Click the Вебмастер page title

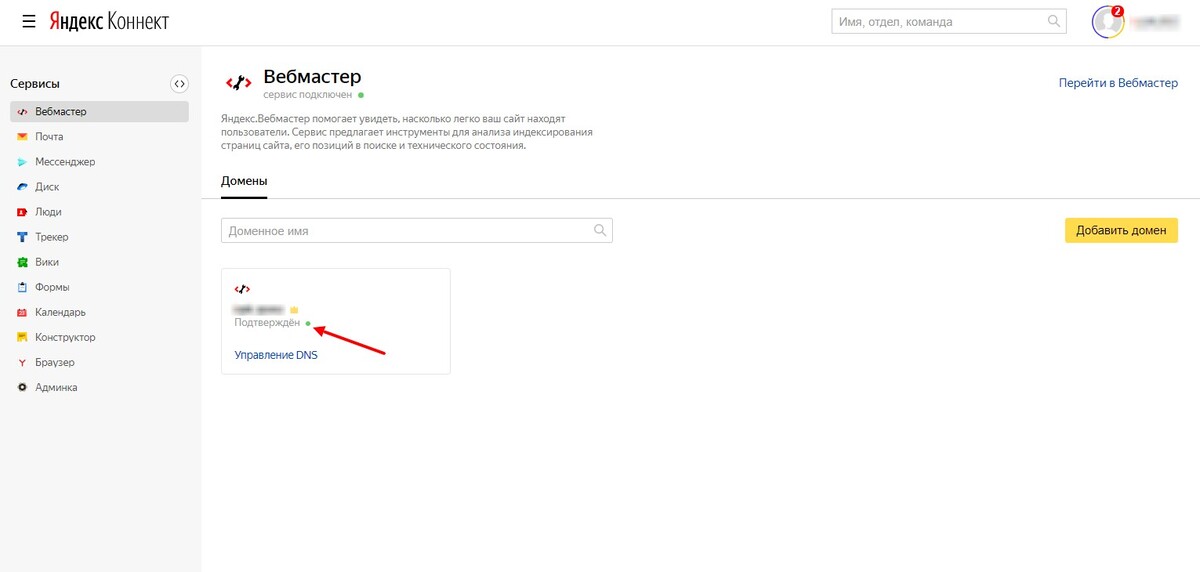pos(312,76)
